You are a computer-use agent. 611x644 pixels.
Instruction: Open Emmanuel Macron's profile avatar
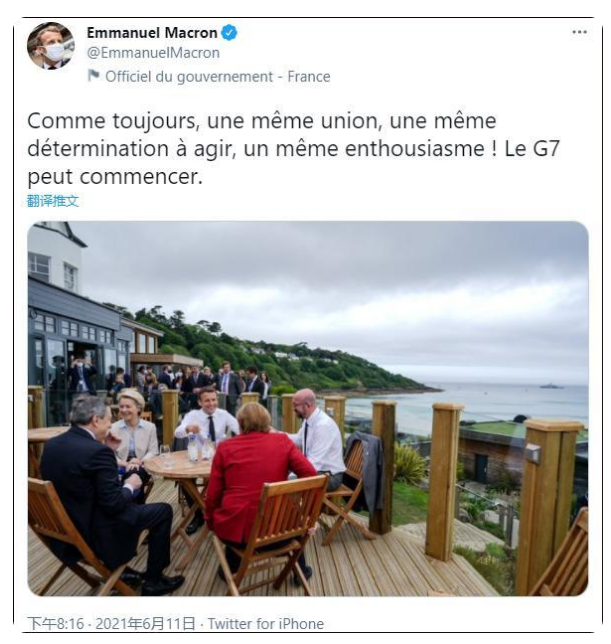51,46
